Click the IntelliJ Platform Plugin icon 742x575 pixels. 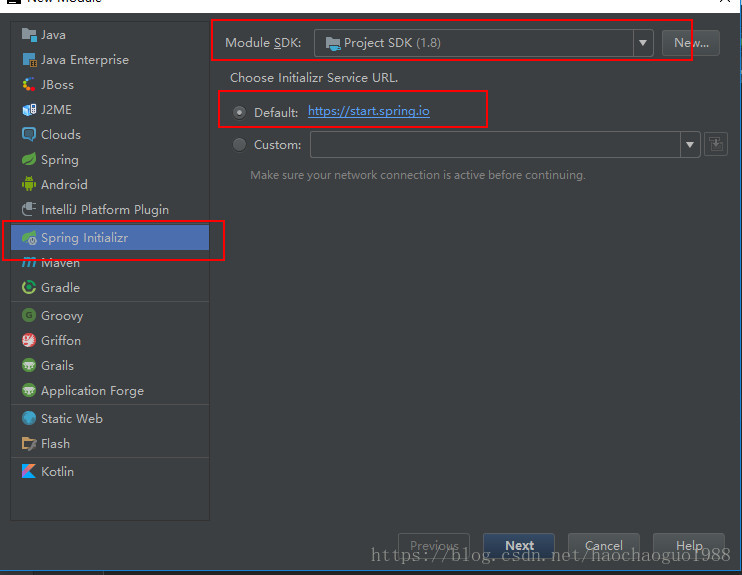pyautogui.click(x=29, y=209)
